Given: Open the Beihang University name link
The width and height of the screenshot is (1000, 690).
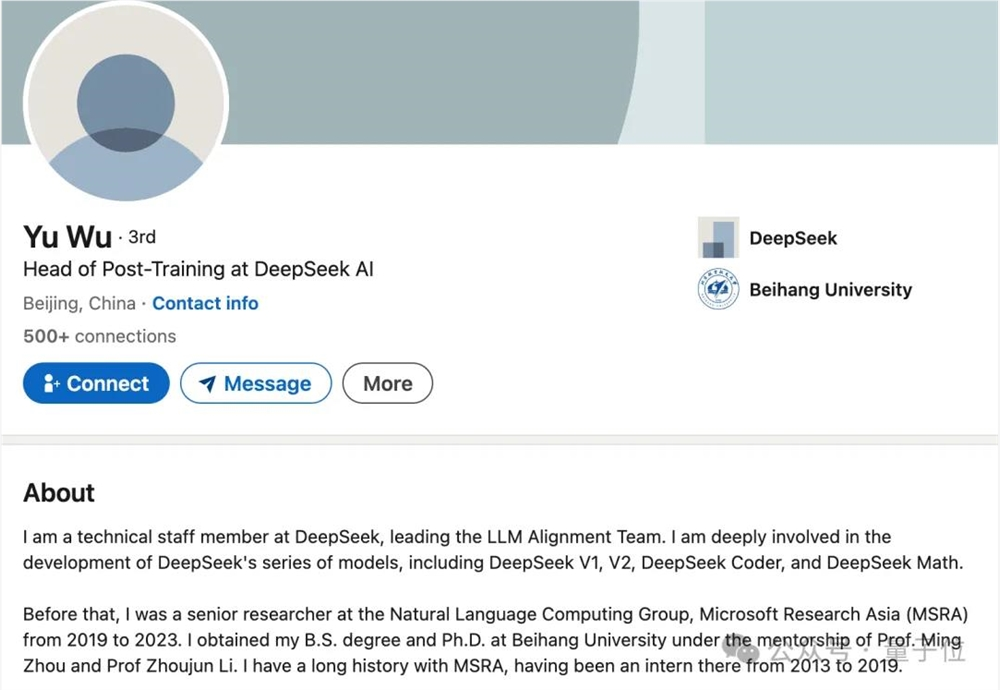Looking at the screenshot, I should coord(830,290).
